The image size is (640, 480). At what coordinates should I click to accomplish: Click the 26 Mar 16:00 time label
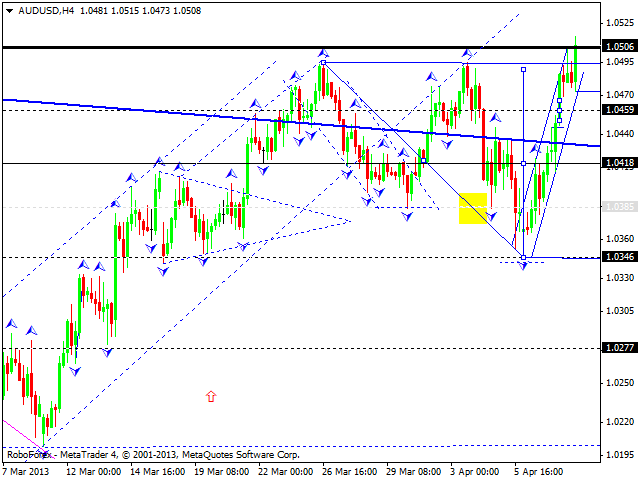click(352, 469)
